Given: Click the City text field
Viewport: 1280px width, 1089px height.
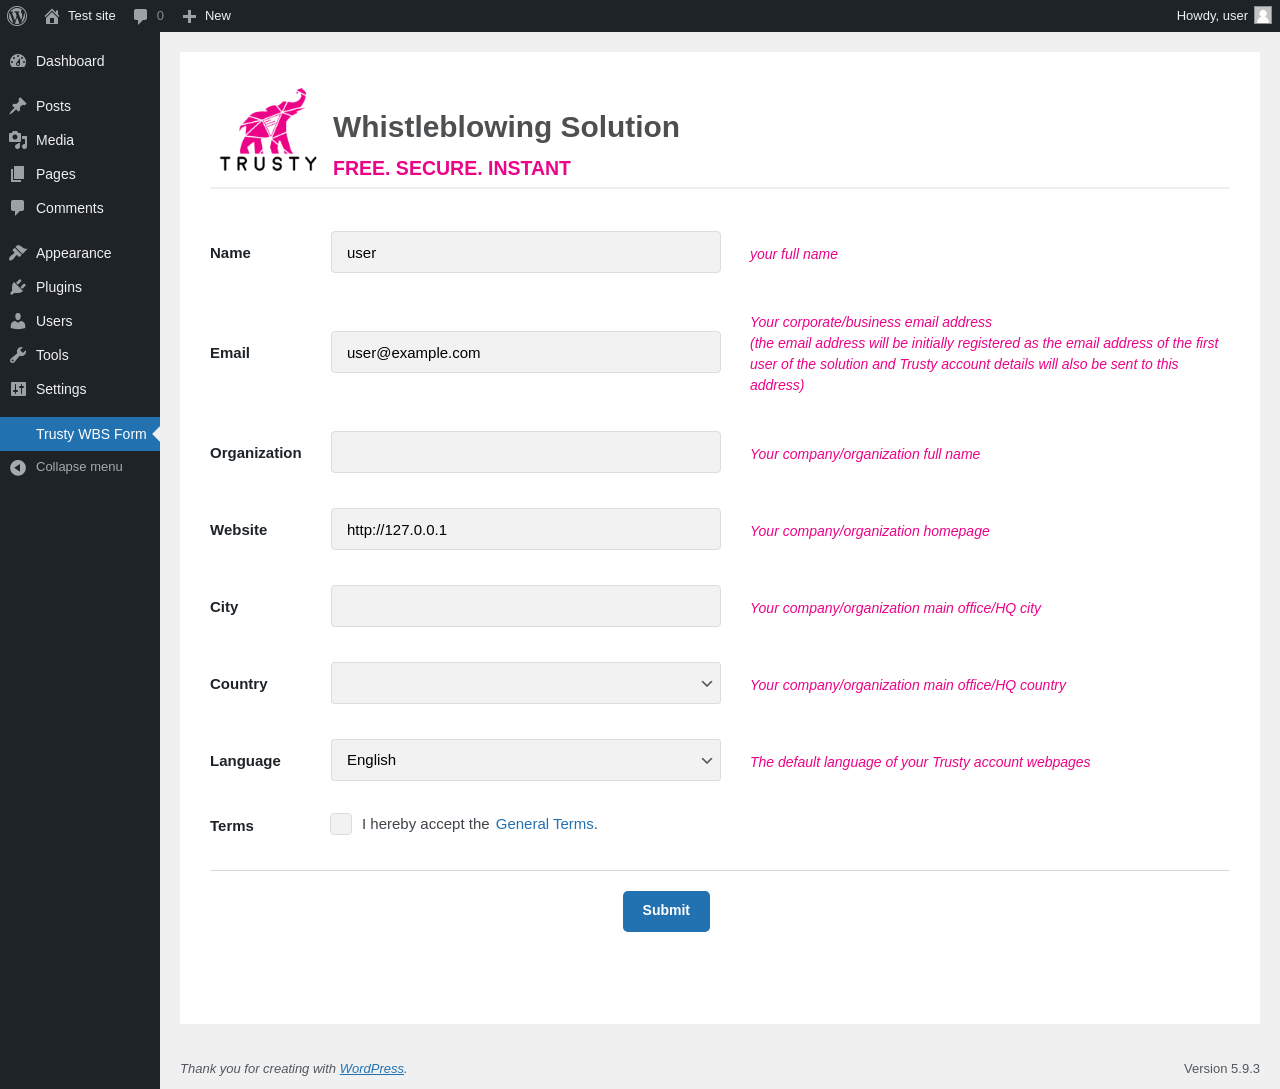Looking at the screenshot, I should pyautogui.click(x=526, y=606).
